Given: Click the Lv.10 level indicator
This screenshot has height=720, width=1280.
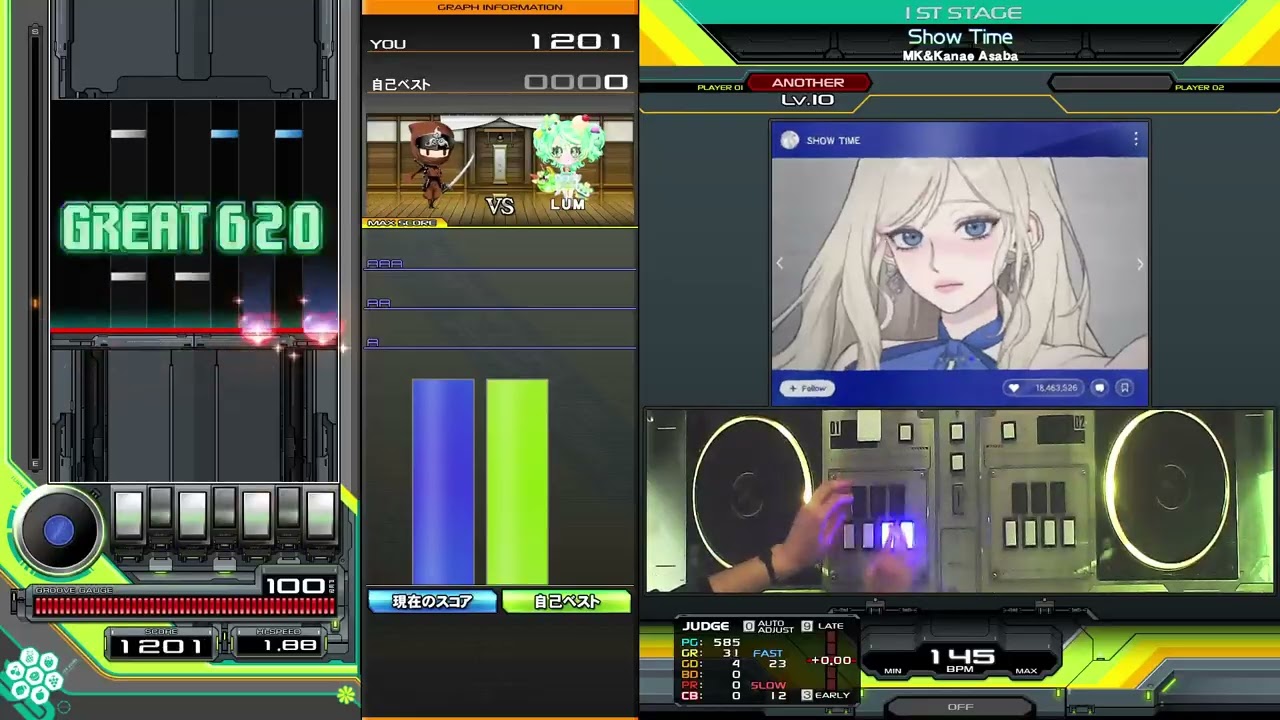Looking at the screenshot, I should click(x=808, y=100).
